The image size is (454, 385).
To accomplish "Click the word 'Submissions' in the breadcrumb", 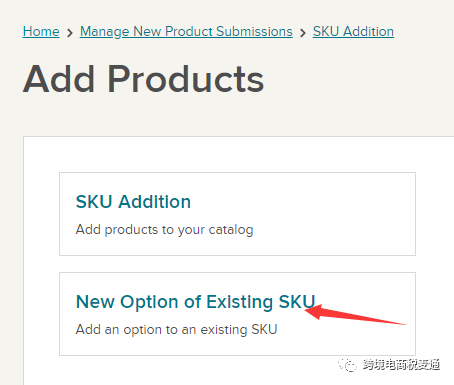I will [x=254, y=32].
